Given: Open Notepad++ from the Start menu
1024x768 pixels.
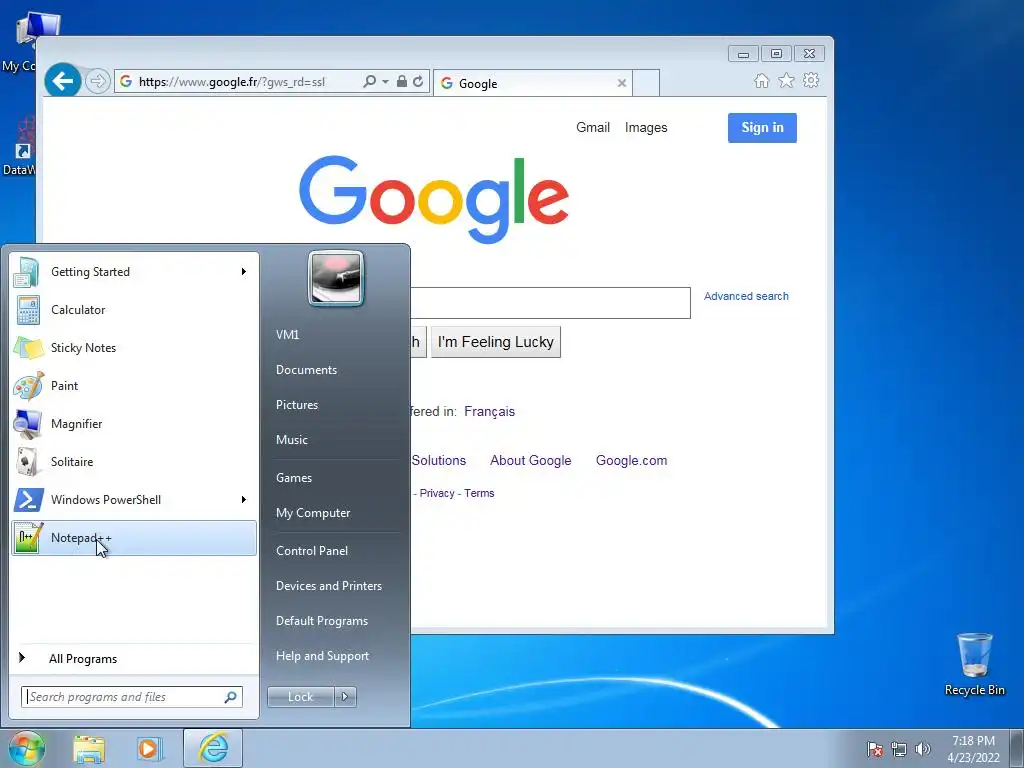Looking at the screenshot, I should (134, 538).
